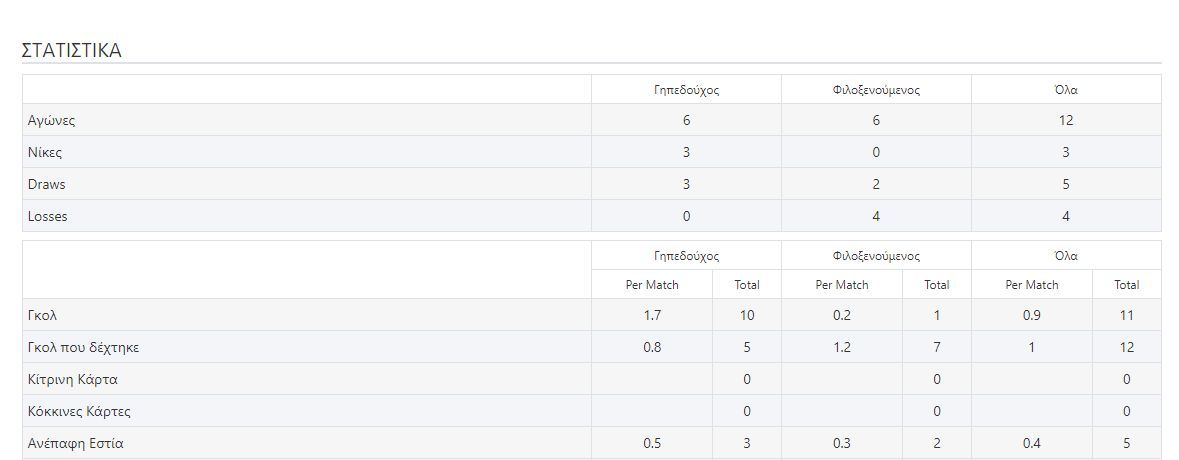Select the 1.7 home goals per match cell

pos(651,316)
